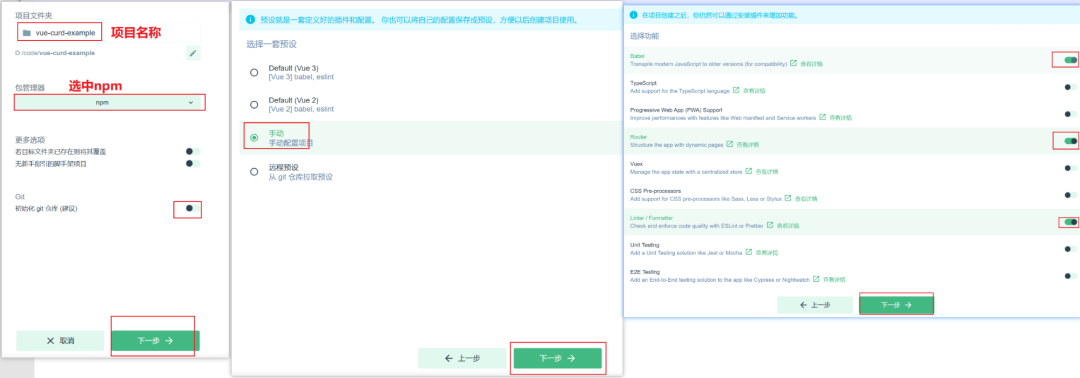Click the 包管理器 label
The image size is (1080, 378).
[x=30, y=87]
